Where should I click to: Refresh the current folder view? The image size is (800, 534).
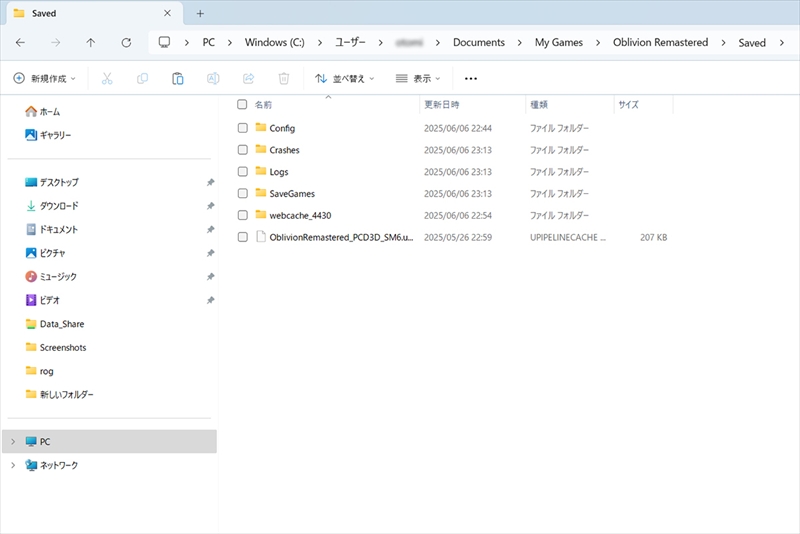[x=126, y=43]
